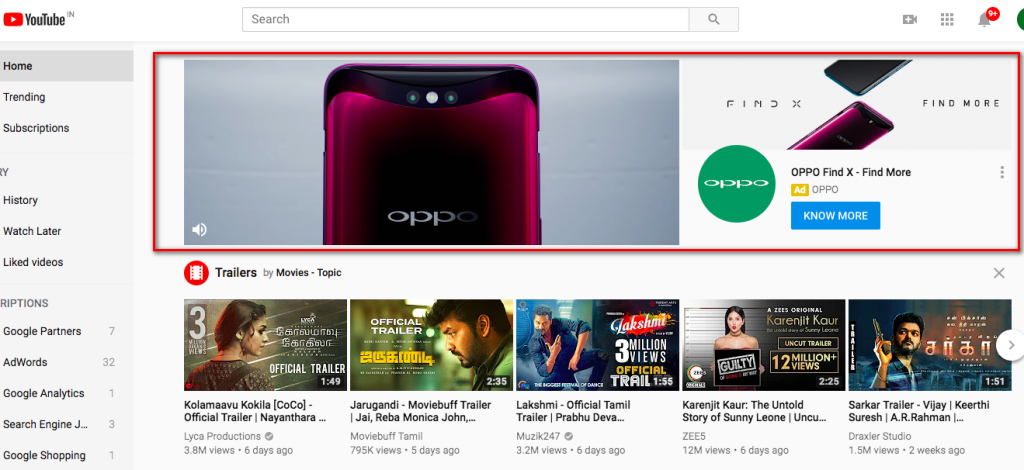Open the green account avatar
The image size is (1024, 470).
pos(1018,20)
